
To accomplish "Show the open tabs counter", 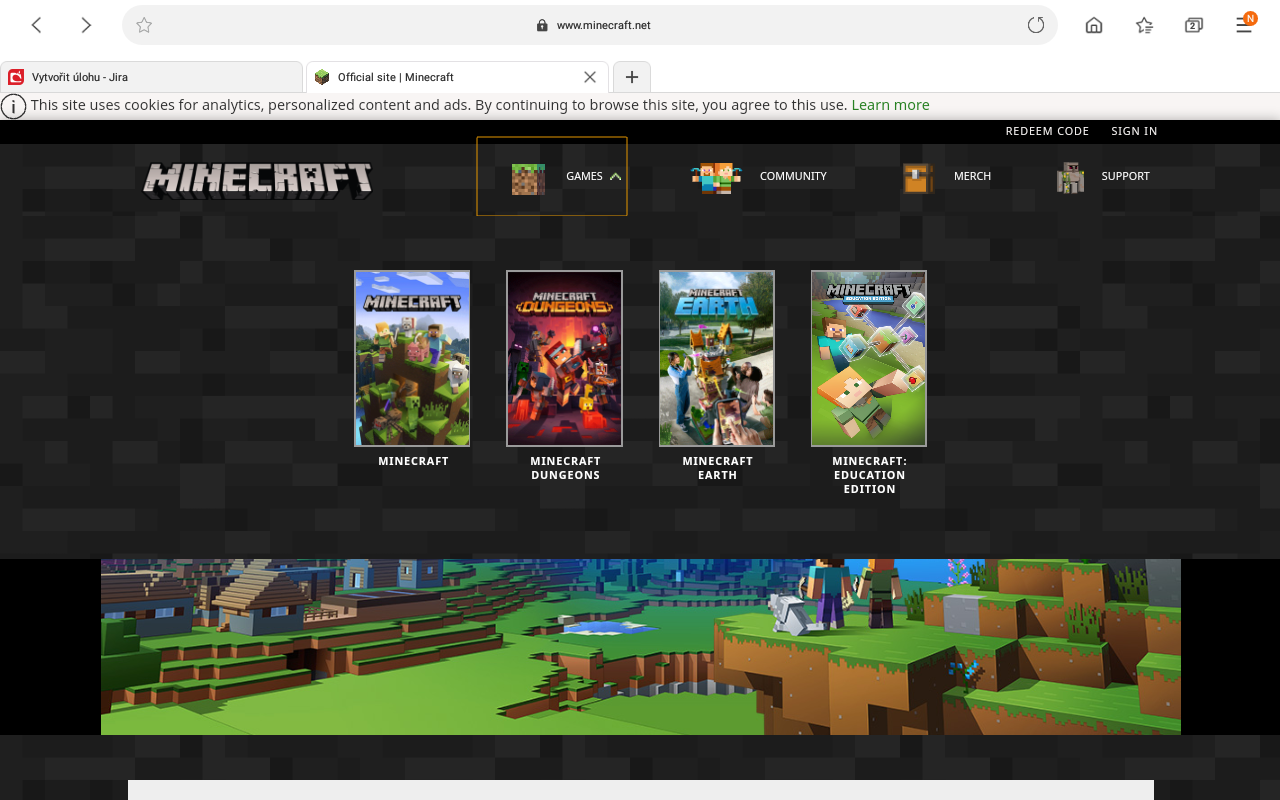I will tap(1193, 25).
